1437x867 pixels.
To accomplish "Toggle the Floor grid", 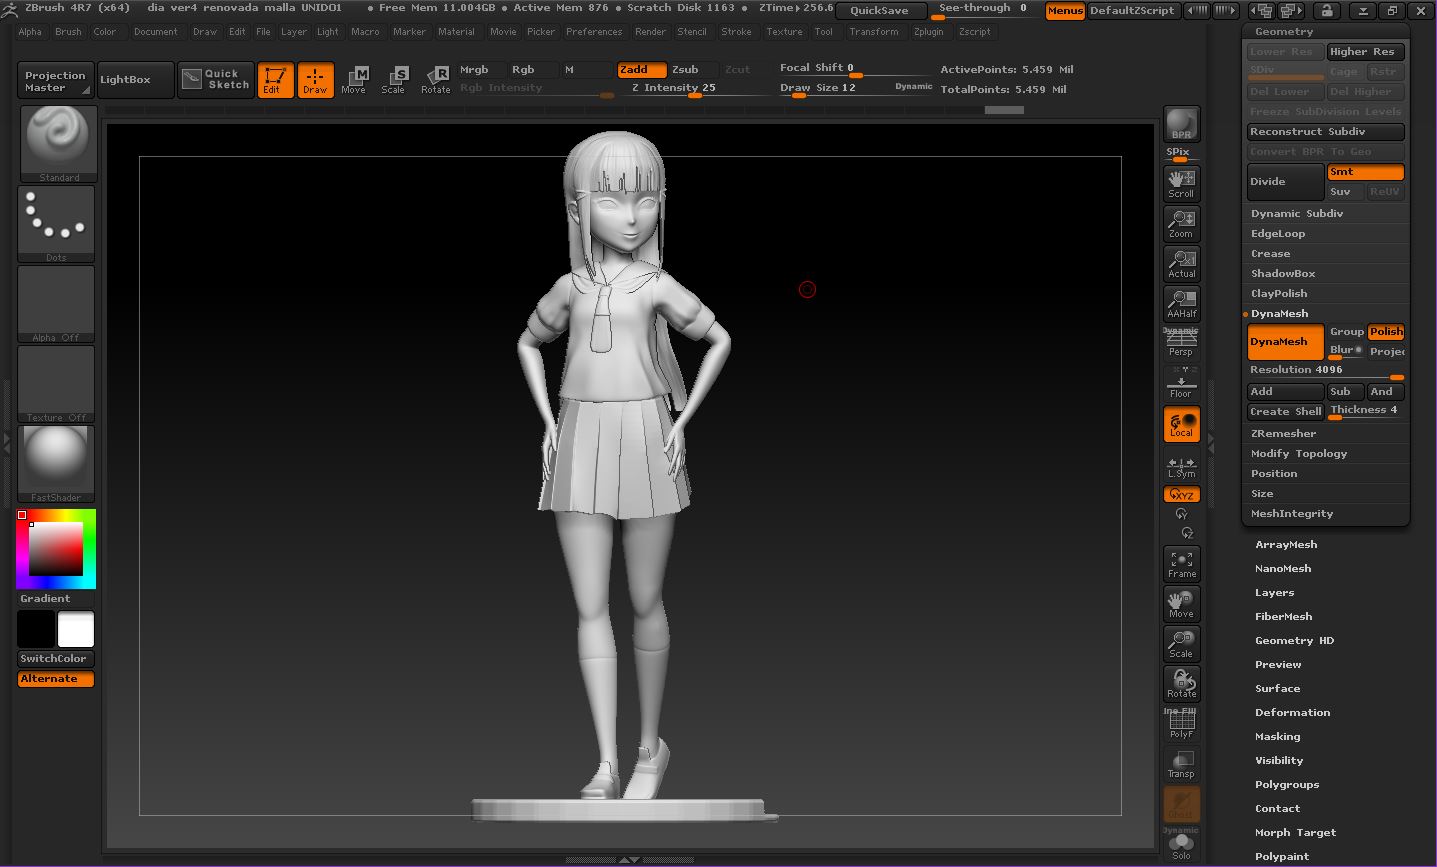I will (x=1181, y=383).
